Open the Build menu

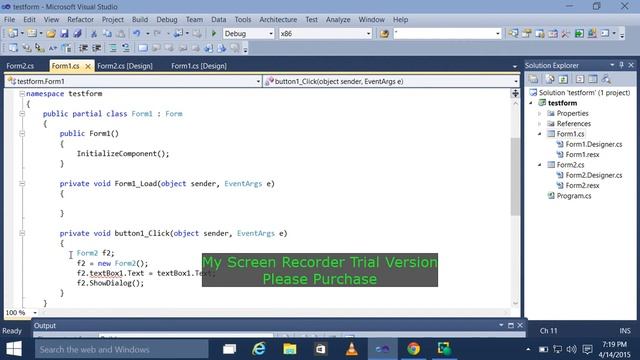(x=140, y=20)
